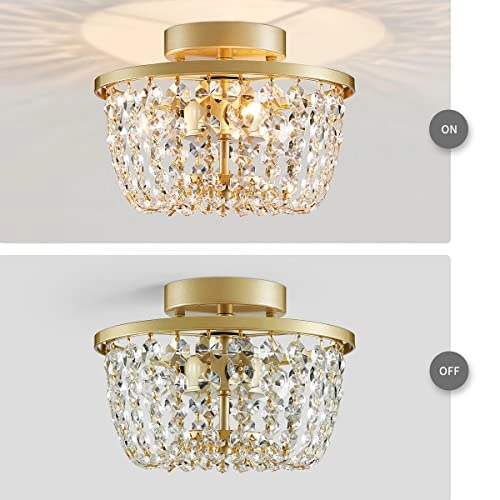Click the crystal strands on the lit chandelier's left side
The height and width of the screenshot is (500, 500).
tap(133, 147)
